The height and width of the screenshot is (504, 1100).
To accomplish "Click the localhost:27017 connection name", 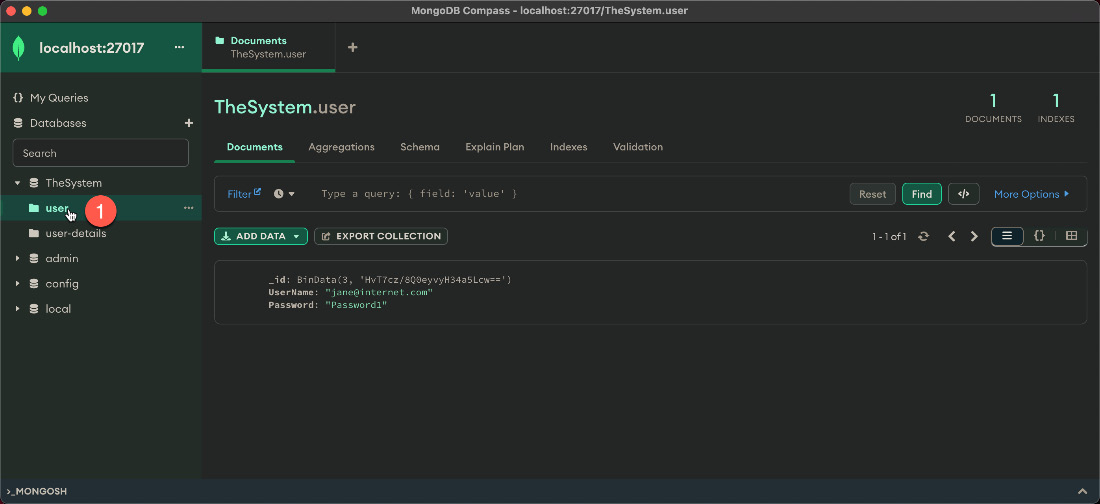I will click(x=92, y=48).
